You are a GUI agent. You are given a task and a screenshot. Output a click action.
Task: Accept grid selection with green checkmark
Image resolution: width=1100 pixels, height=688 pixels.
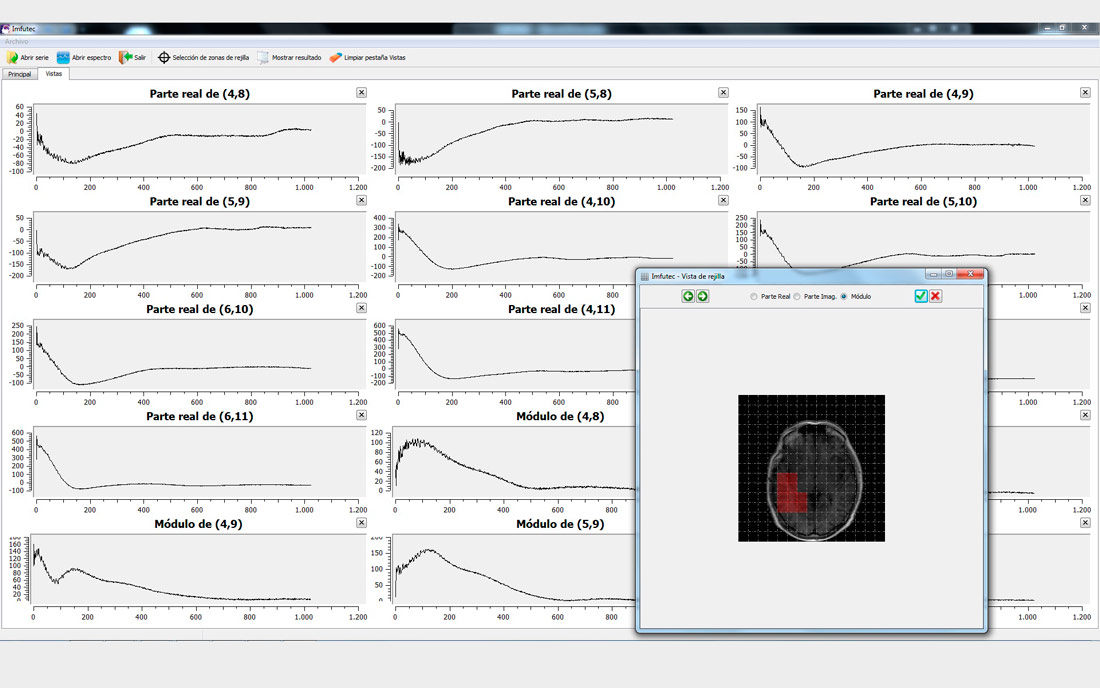pos(921,296)
